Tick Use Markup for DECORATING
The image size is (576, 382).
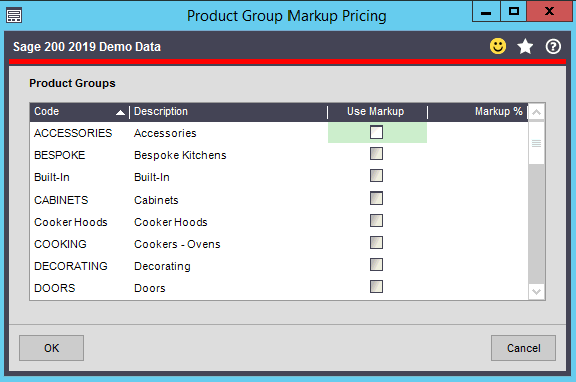(376, 265)
